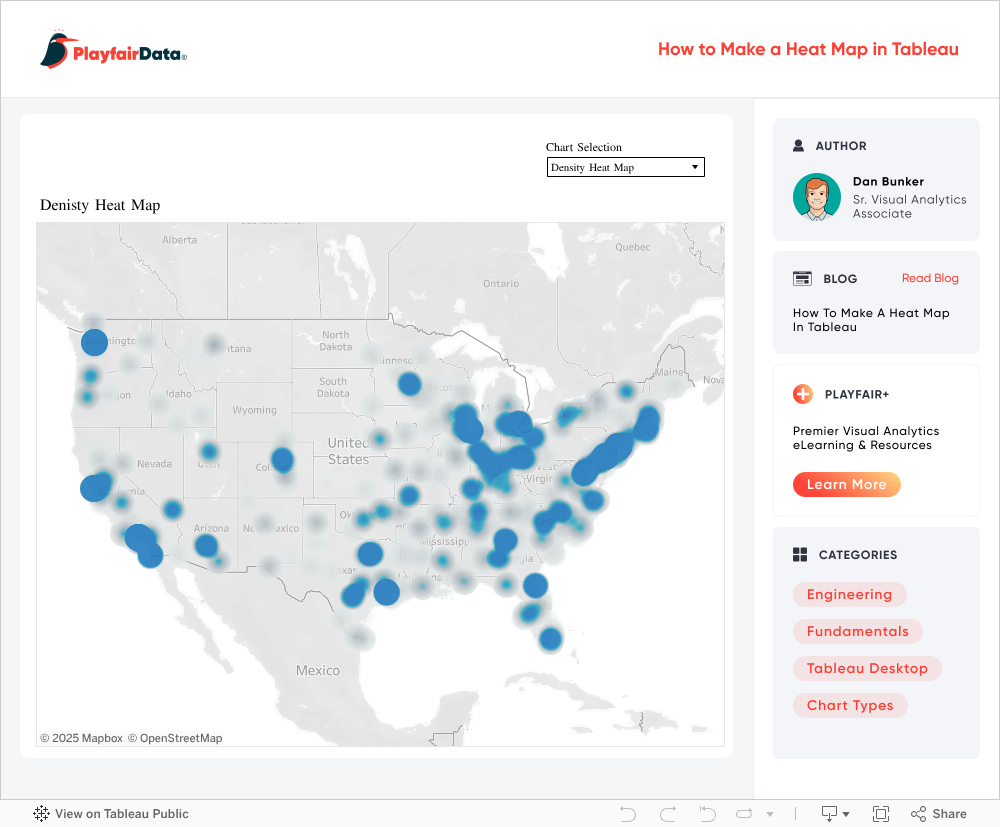Viewport: 1000px width, 827px height.
Task: Click Dan Bunker's author avatar
Action: [817, 197]
